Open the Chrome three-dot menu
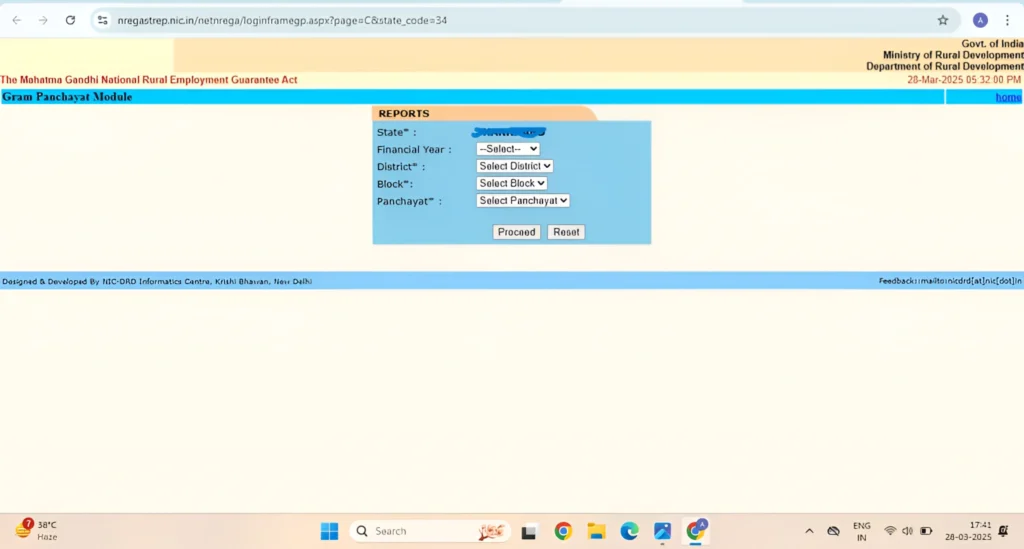The height and width of the screenshot is (549, 1024). coord(1010,20)
